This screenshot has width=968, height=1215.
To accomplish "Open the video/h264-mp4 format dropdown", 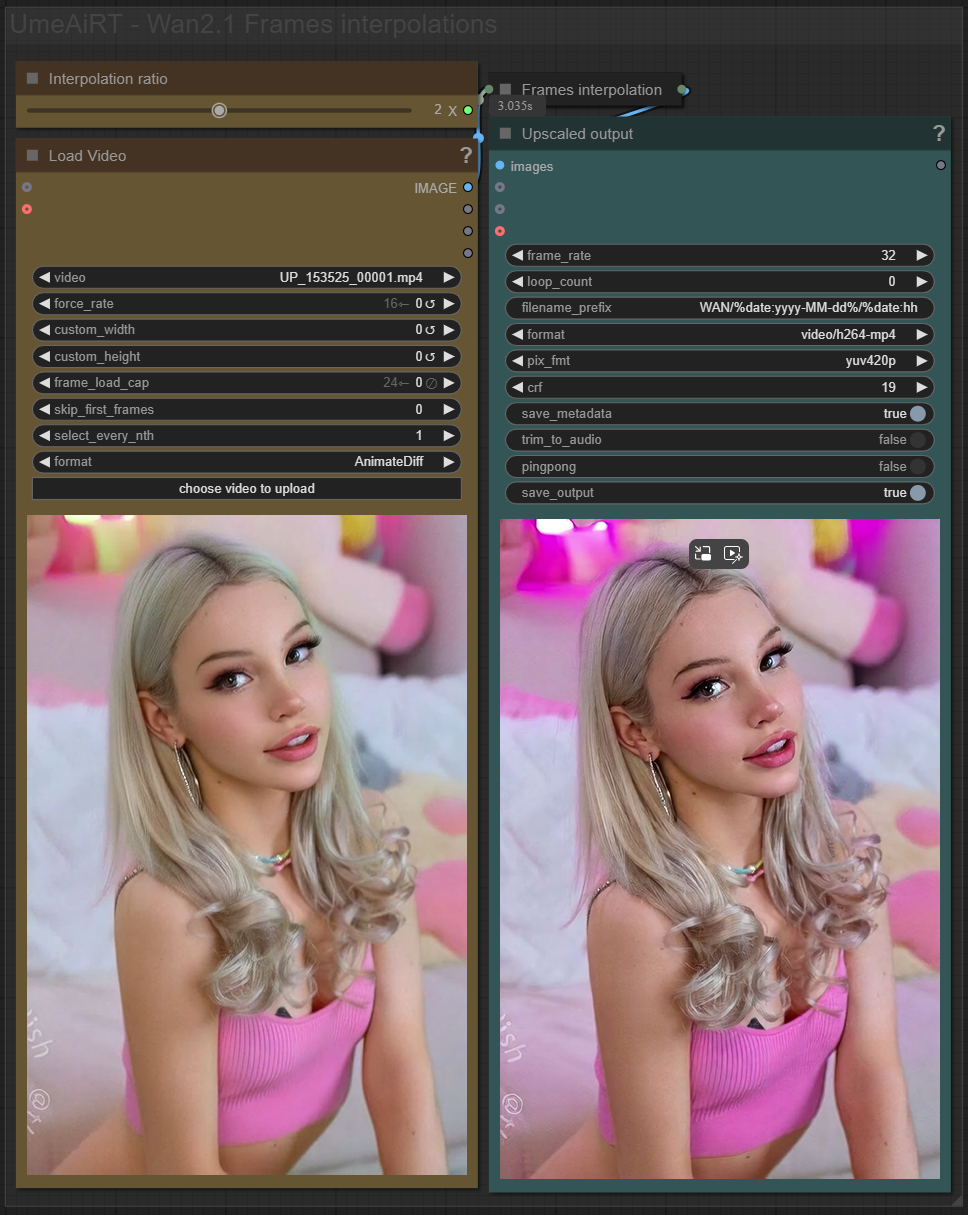I will [x=720, y=334].
